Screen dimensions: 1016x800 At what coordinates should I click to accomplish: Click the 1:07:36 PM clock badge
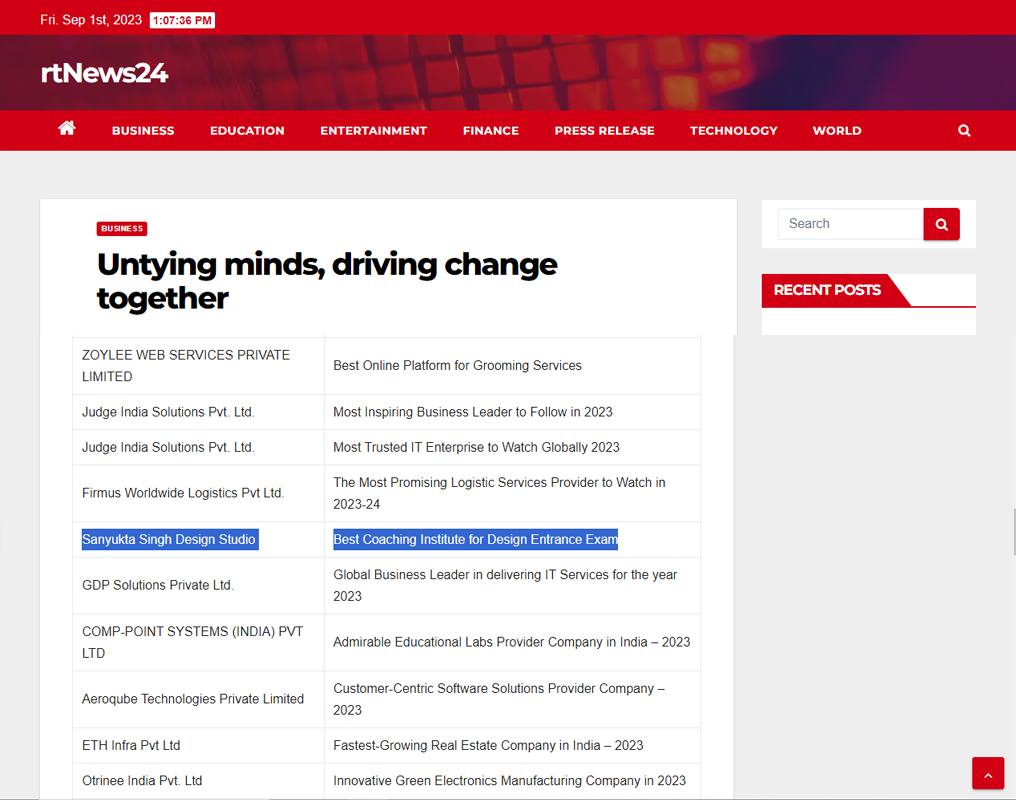182,21
